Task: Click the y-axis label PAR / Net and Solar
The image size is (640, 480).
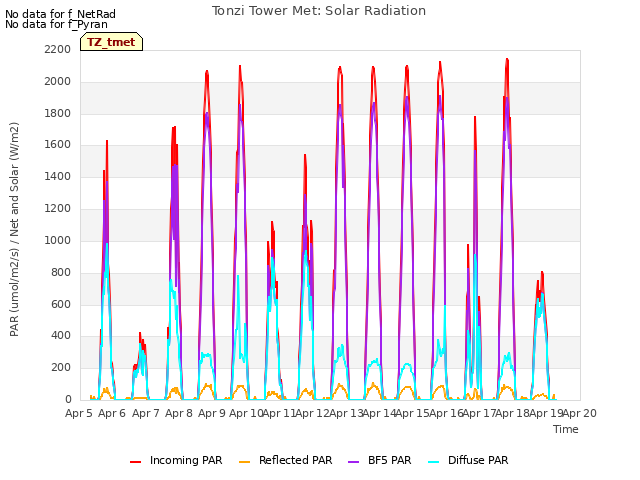Action: click(14, 229)
